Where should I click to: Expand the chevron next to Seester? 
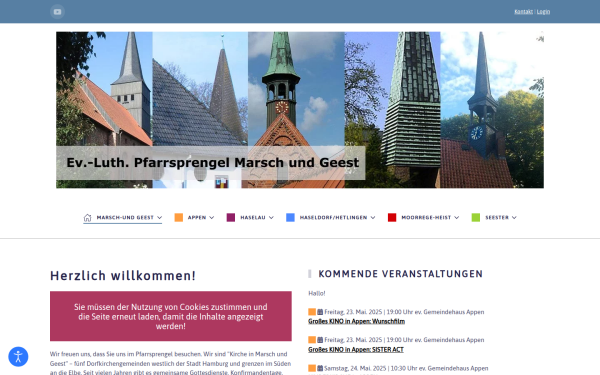[514, 217]
